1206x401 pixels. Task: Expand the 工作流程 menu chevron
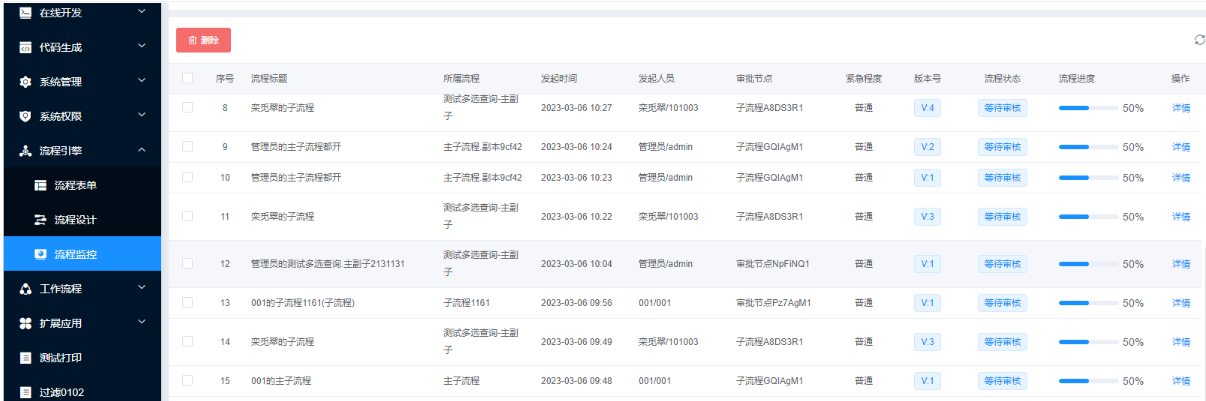[141, 288]
